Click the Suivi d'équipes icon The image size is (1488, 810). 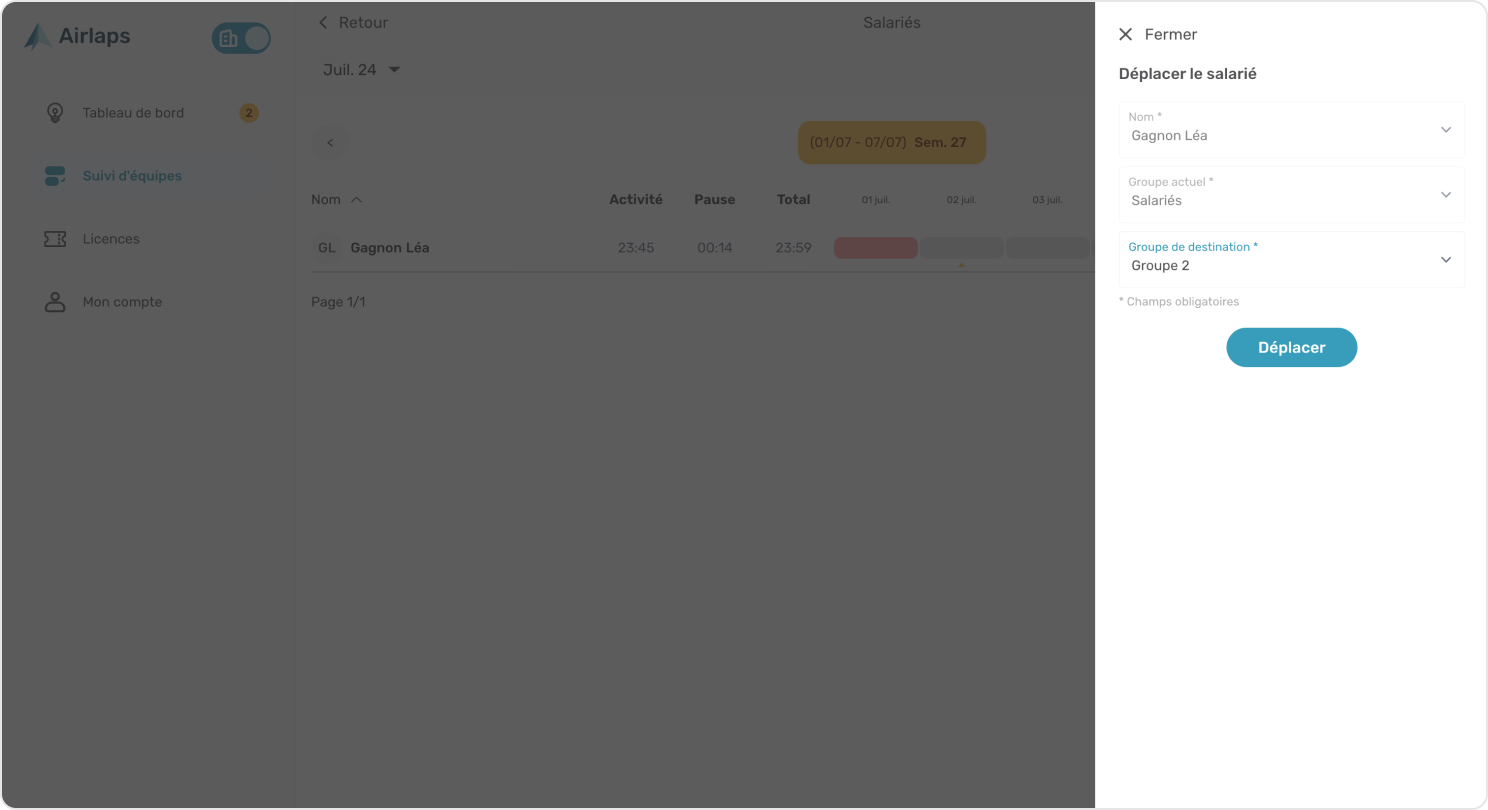pos(55,176)
